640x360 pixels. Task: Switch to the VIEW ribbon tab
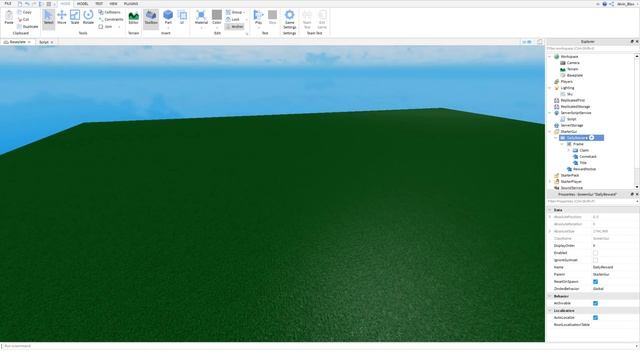pyautogui.click(x=113, y=4)
